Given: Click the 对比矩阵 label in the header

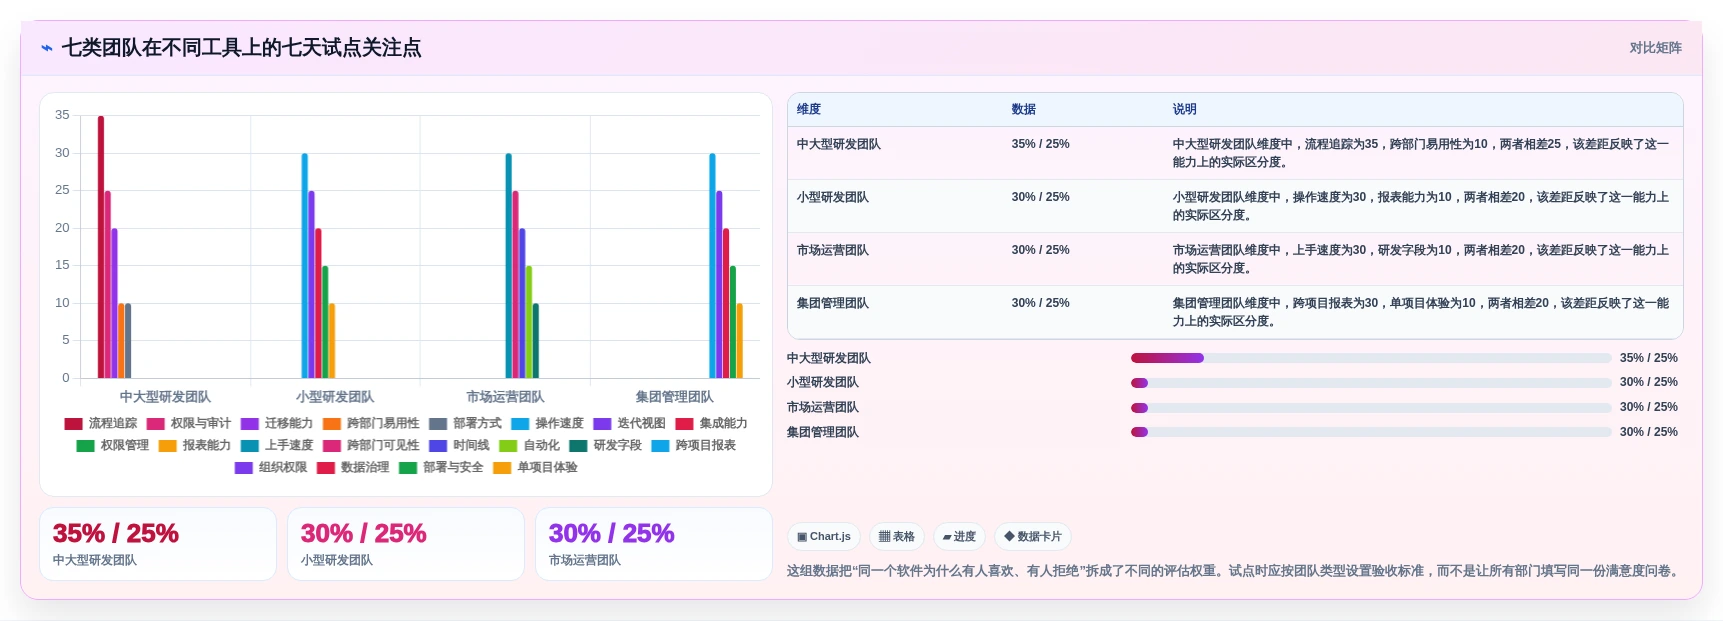Looking at the screenshot, I should click(x=1655, y=48).
